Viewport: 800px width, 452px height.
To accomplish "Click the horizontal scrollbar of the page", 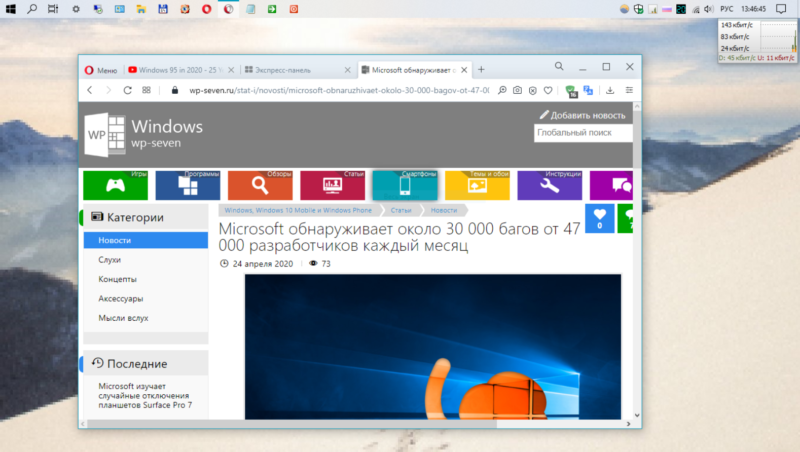I will click(x=292, y=424).
